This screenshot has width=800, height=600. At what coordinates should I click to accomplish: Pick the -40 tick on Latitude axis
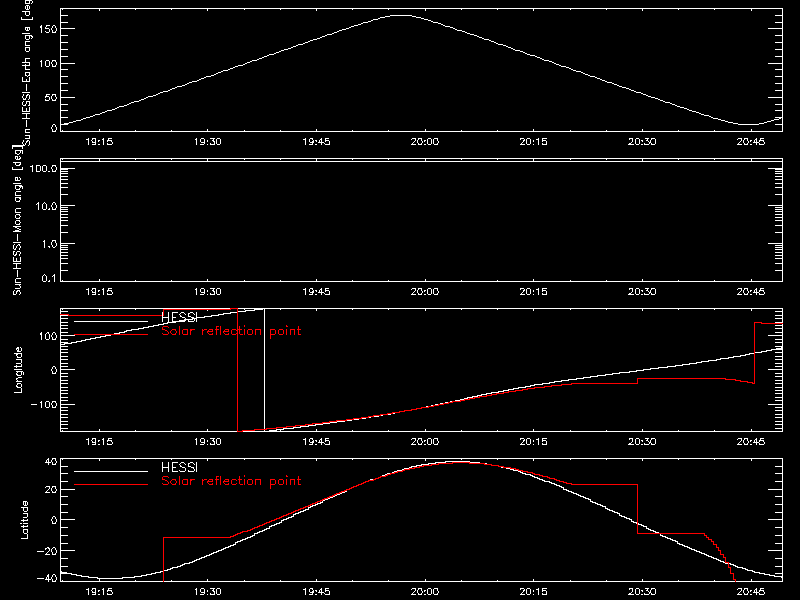tap(47, 579)
